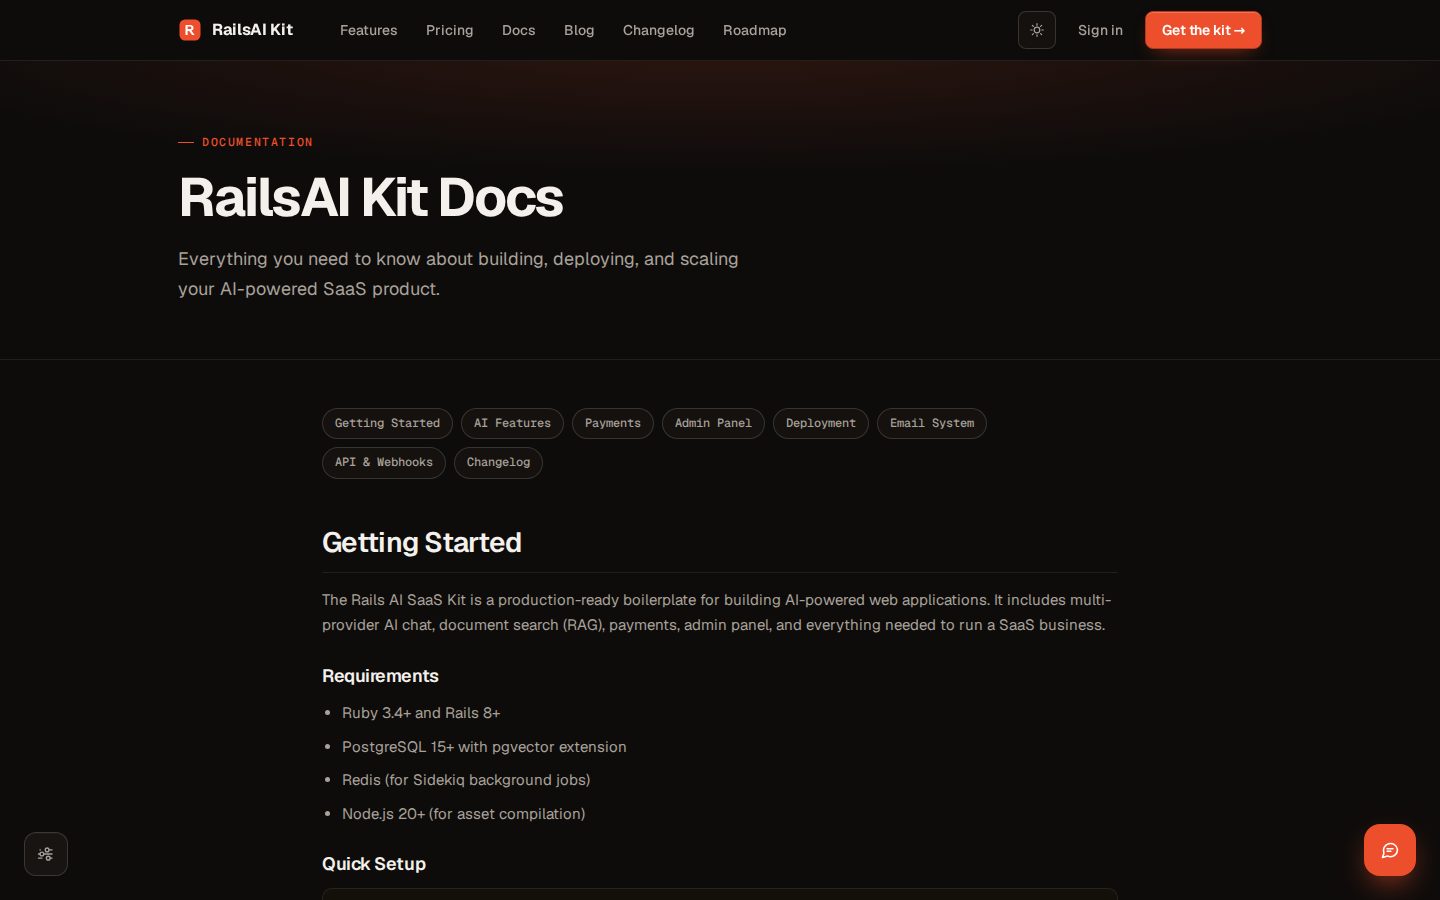Toggle the light/dark theme sun button

(1037, 30)
